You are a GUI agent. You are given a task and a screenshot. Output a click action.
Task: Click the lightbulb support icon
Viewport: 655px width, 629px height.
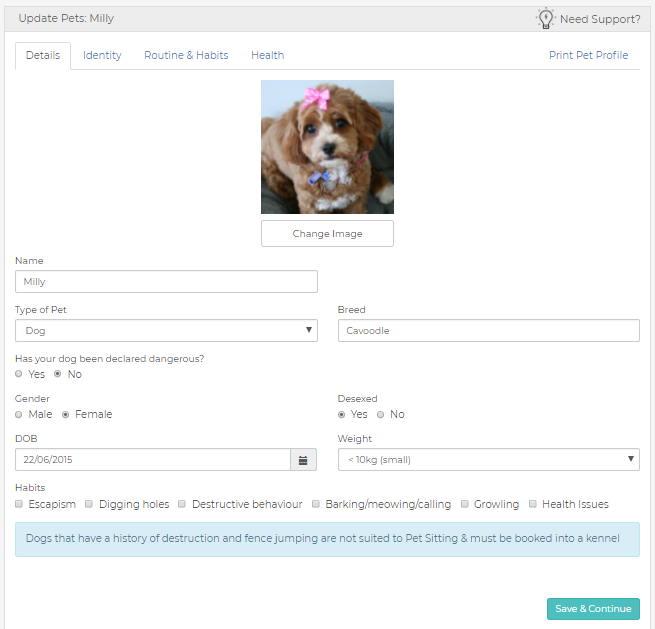546,18
